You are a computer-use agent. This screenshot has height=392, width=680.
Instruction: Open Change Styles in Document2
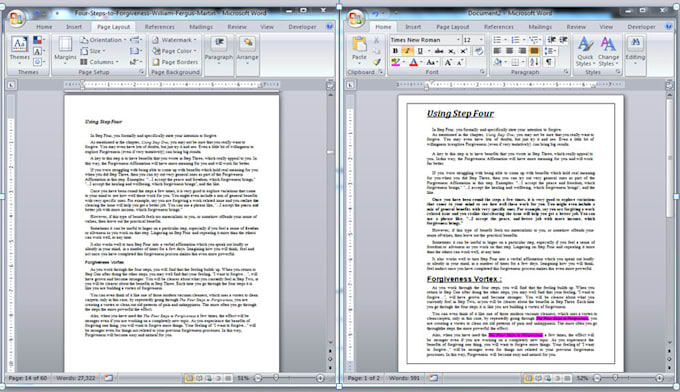[x=608, y=51]
